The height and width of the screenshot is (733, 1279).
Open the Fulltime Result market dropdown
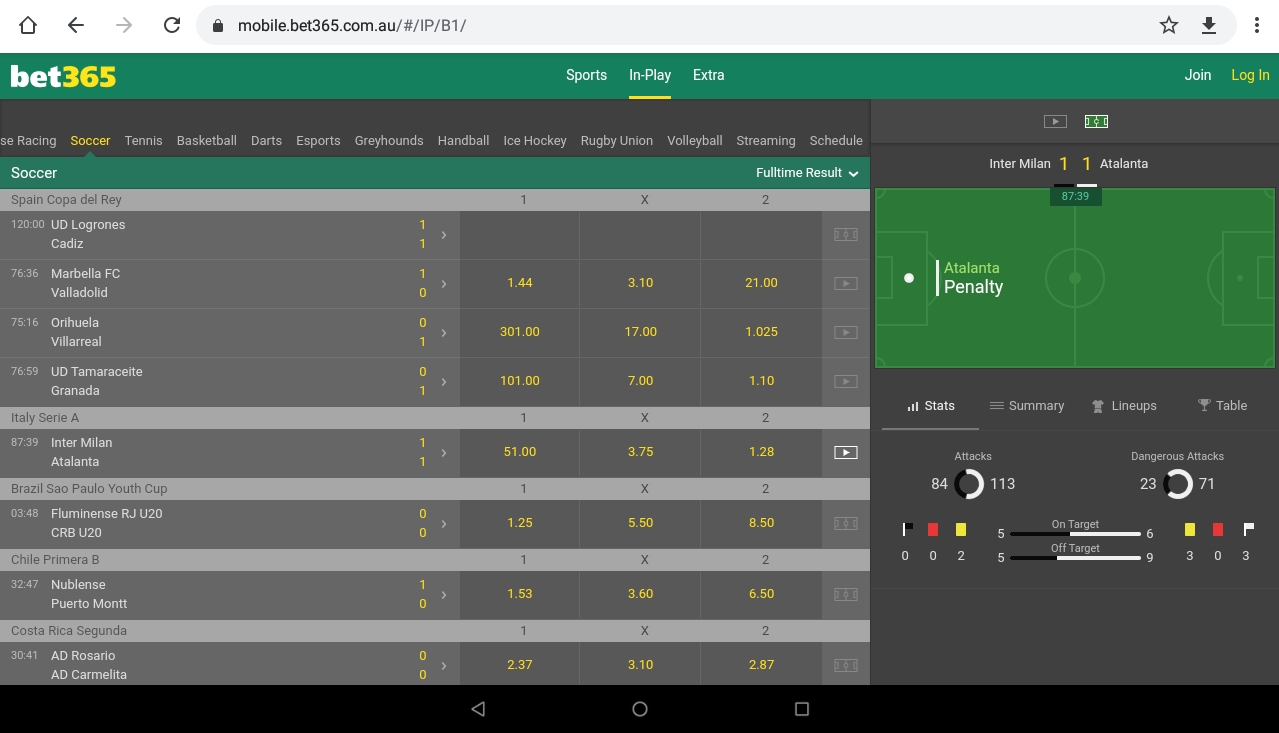click(807, 173)
